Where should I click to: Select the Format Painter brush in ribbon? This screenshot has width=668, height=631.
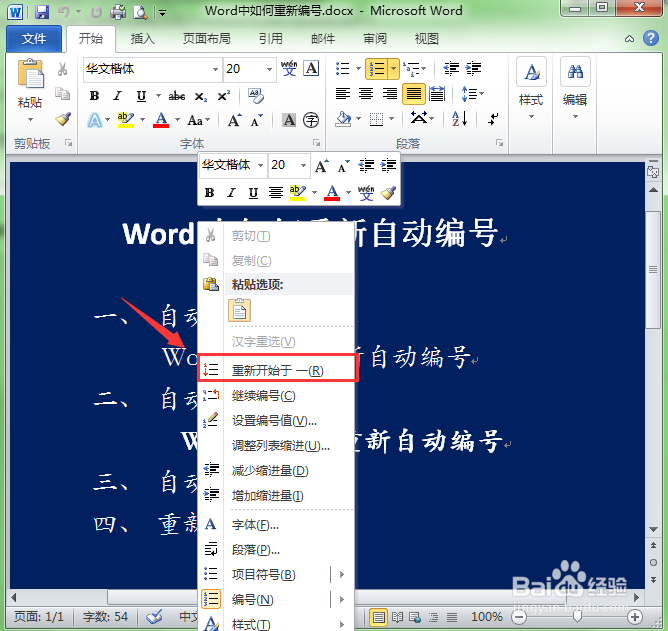pyautogui.click(x=63, y=118)
